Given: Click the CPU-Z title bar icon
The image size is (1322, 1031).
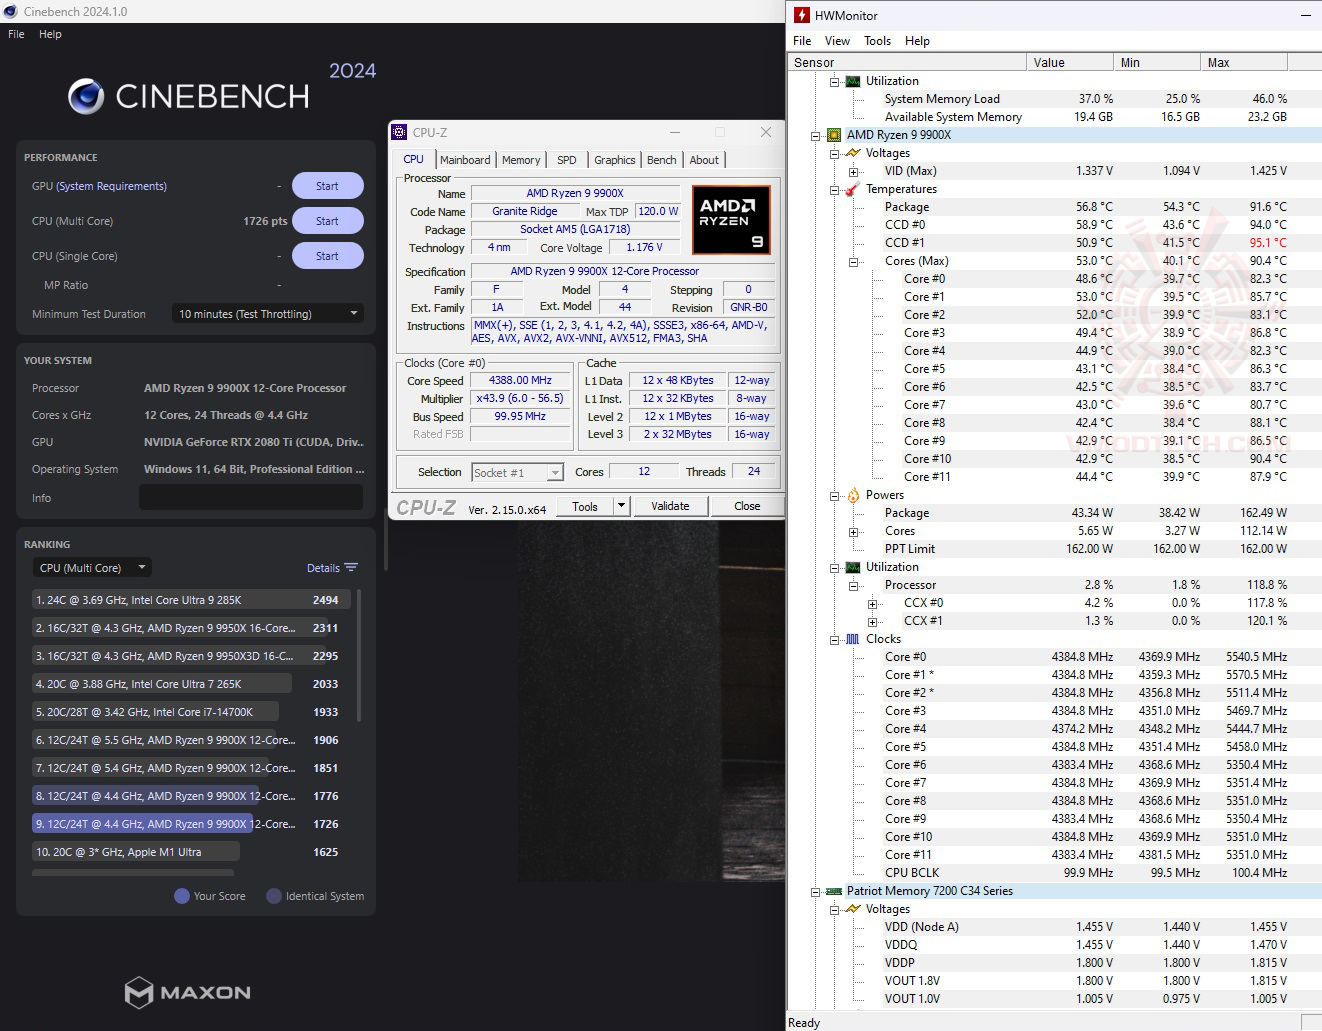Looking at the screenshot, I should [399, 132].
